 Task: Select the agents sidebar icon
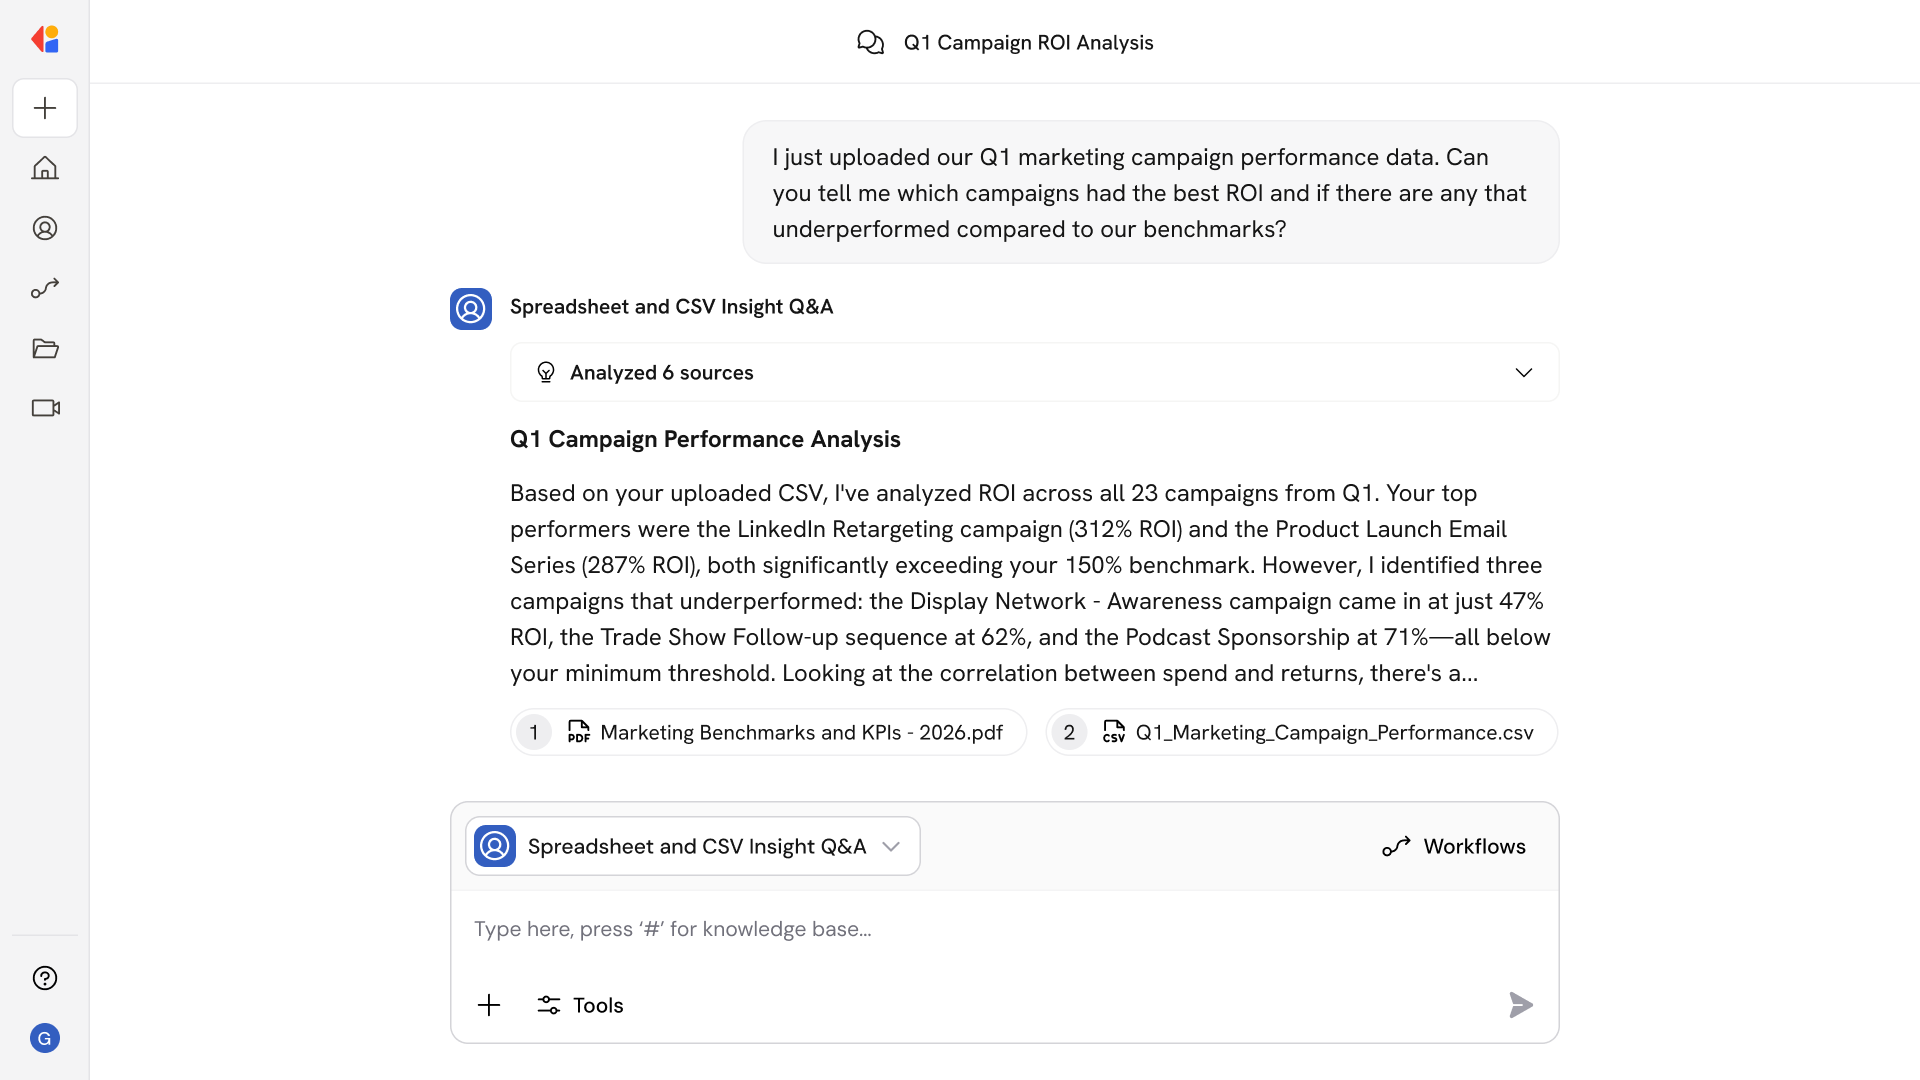coord(45,228)
